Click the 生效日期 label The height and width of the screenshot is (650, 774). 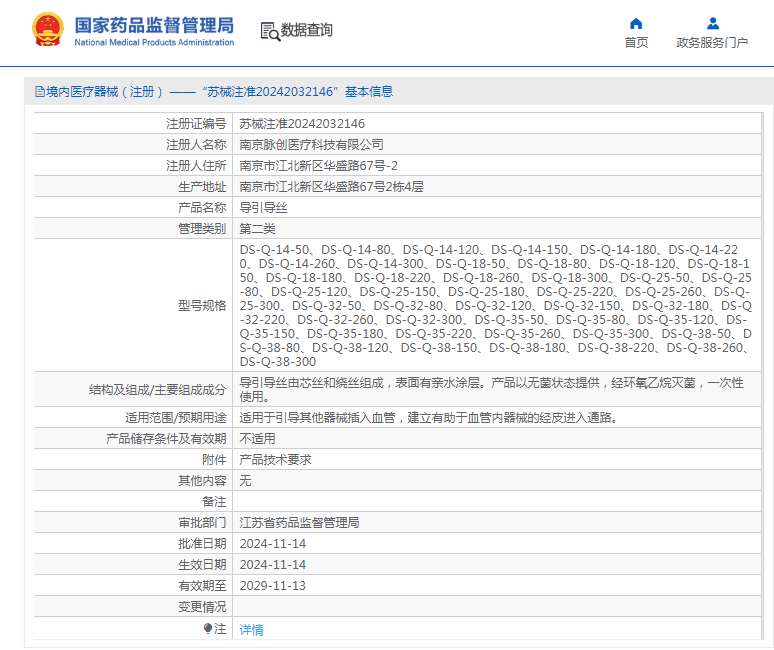point(202,565)
